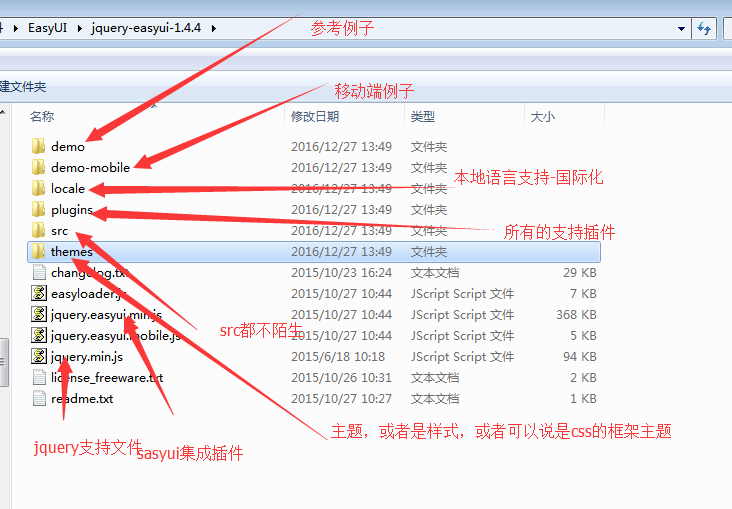Click the src folder icon

pos(39,230)
